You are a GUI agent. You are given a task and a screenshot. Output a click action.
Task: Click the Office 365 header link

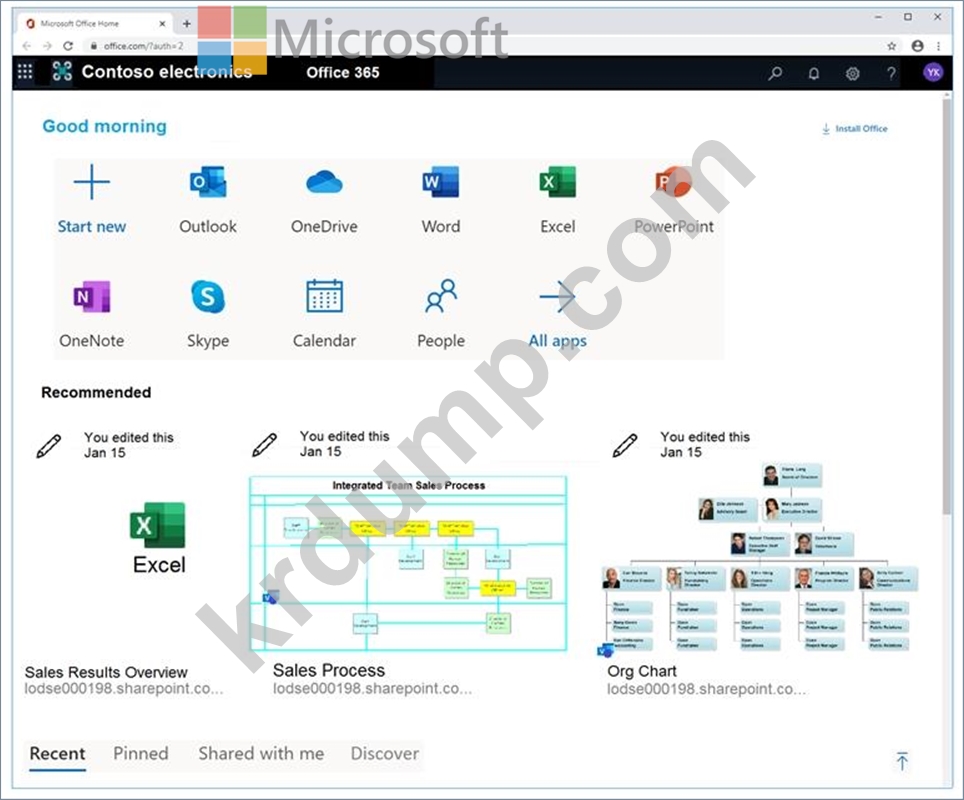pyautogui.click(x=343, y=73)
